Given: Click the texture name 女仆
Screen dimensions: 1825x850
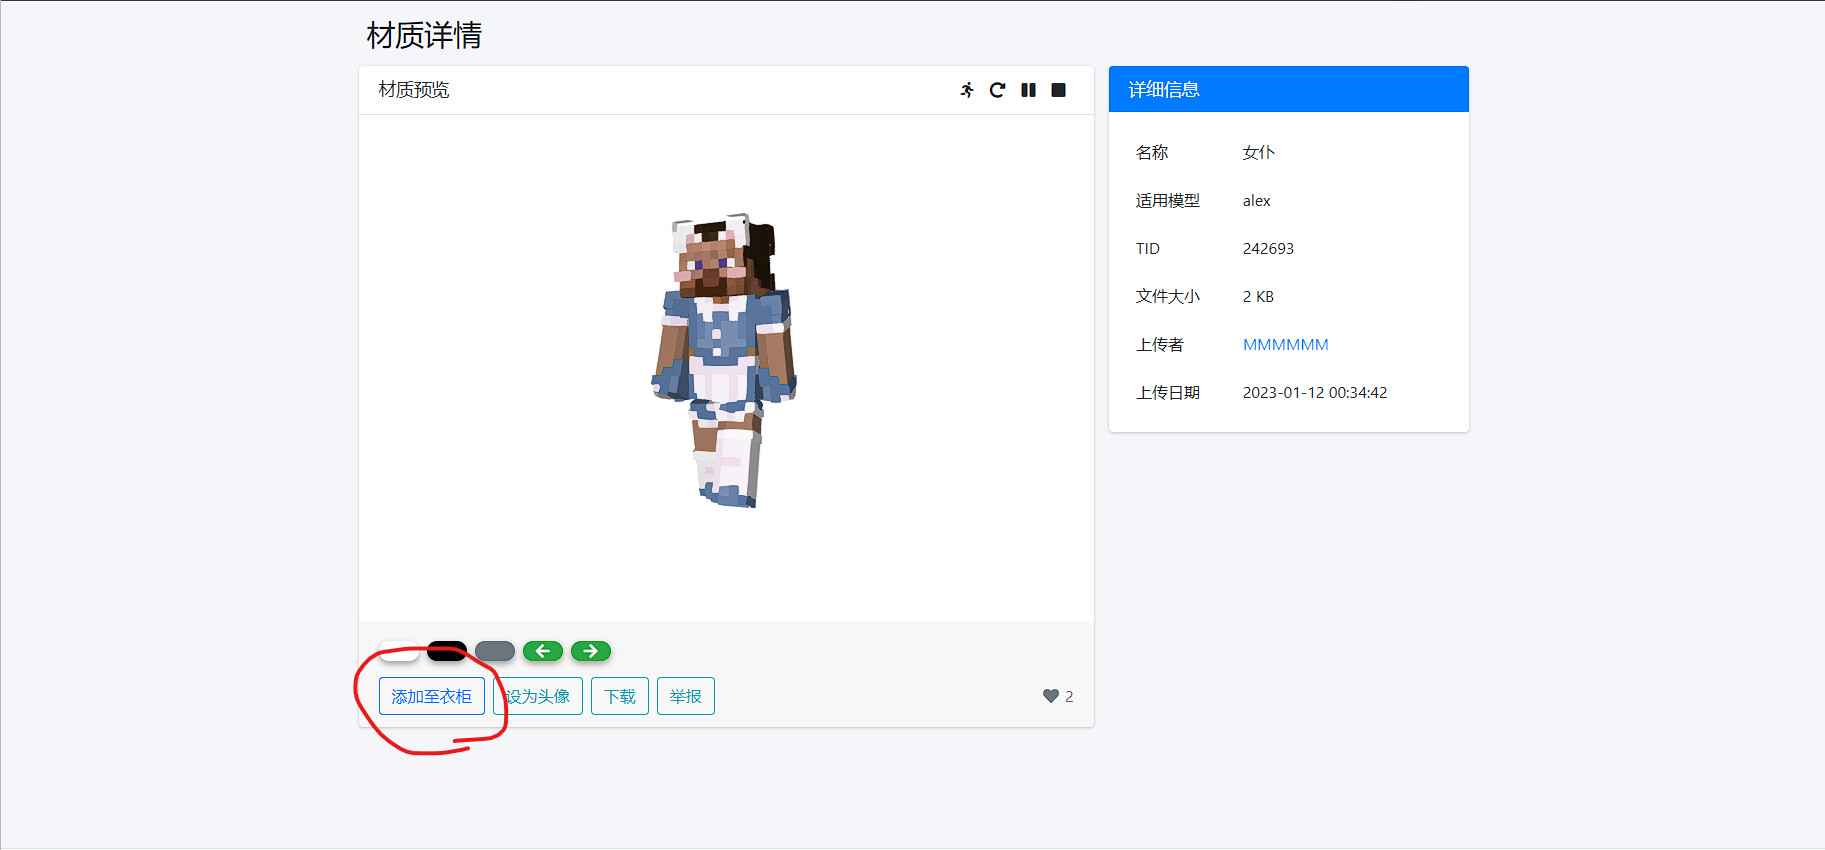Looking at the screenshot, I should (1259, 152).
